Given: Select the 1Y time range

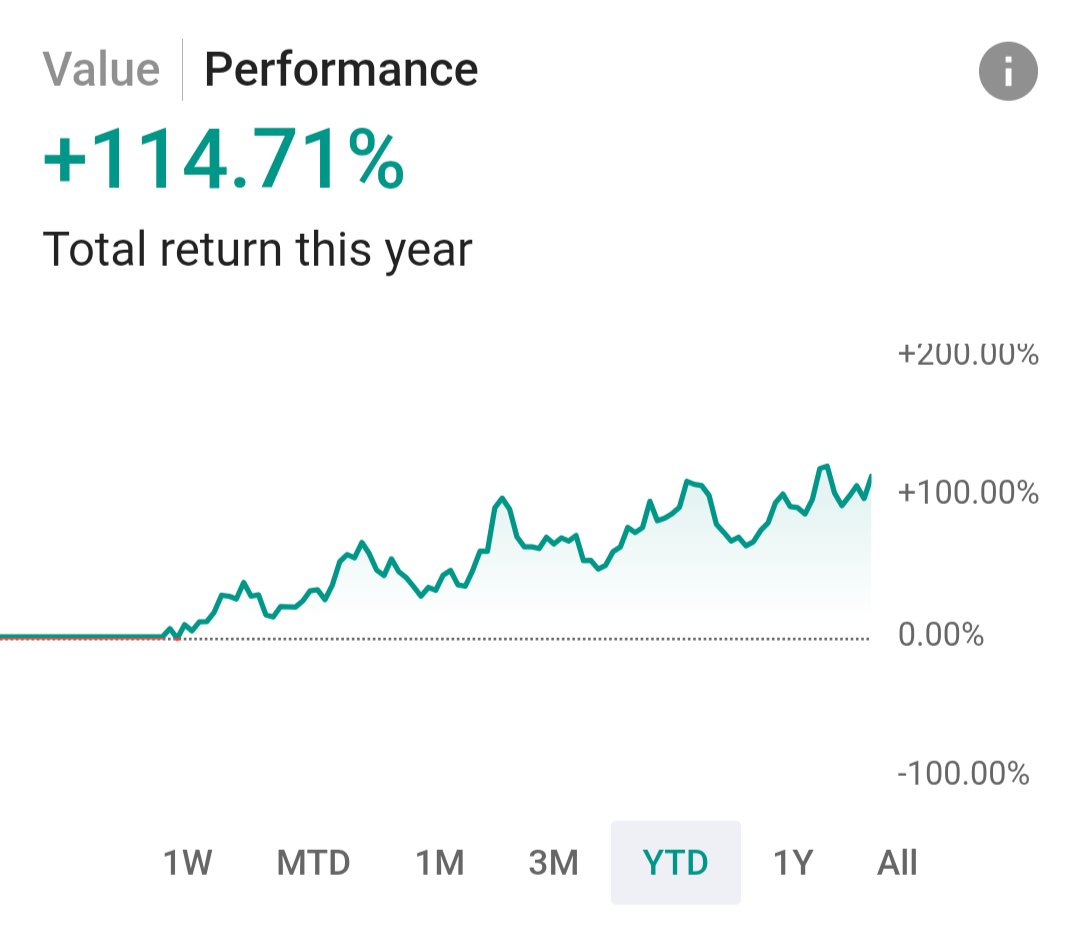Looking at the screenshot, I should tap(793, 862).
